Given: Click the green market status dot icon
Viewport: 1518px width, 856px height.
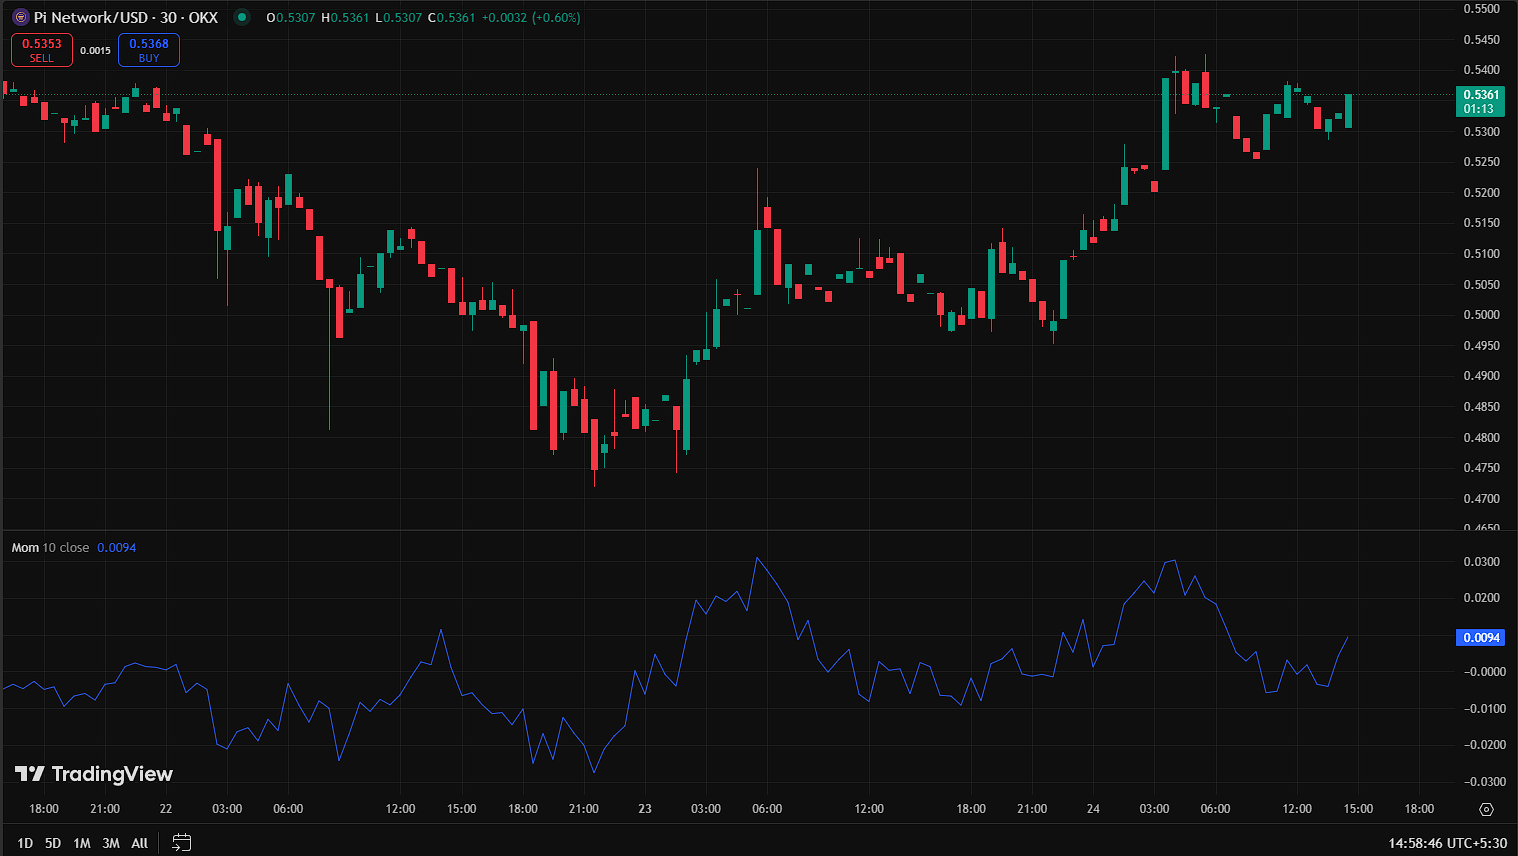Looking at the screenshot, I should (242, 17).
